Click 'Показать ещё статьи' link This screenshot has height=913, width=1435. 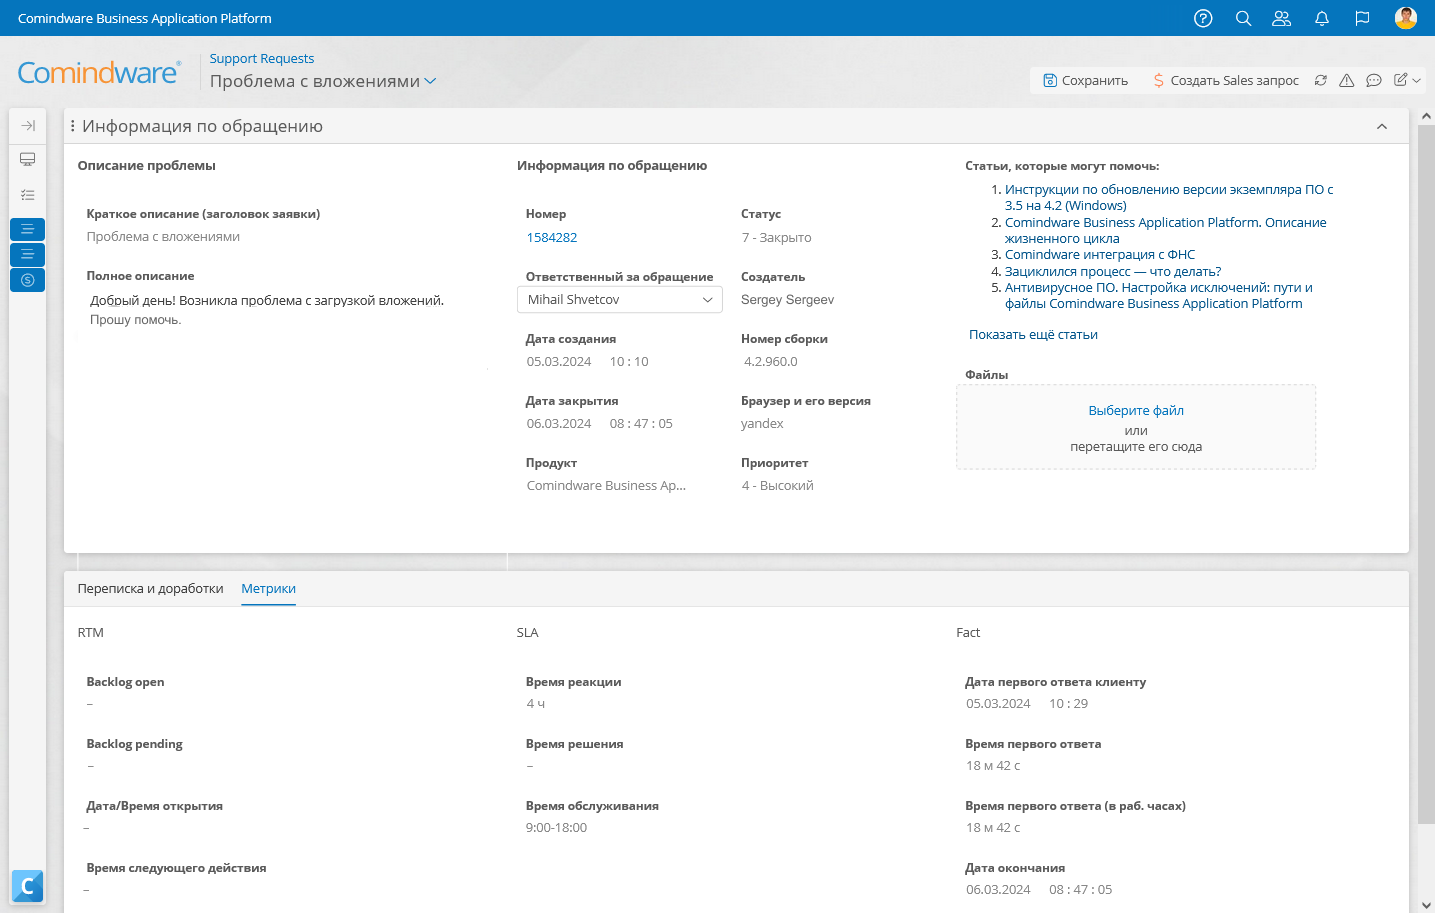(1033, 335)
